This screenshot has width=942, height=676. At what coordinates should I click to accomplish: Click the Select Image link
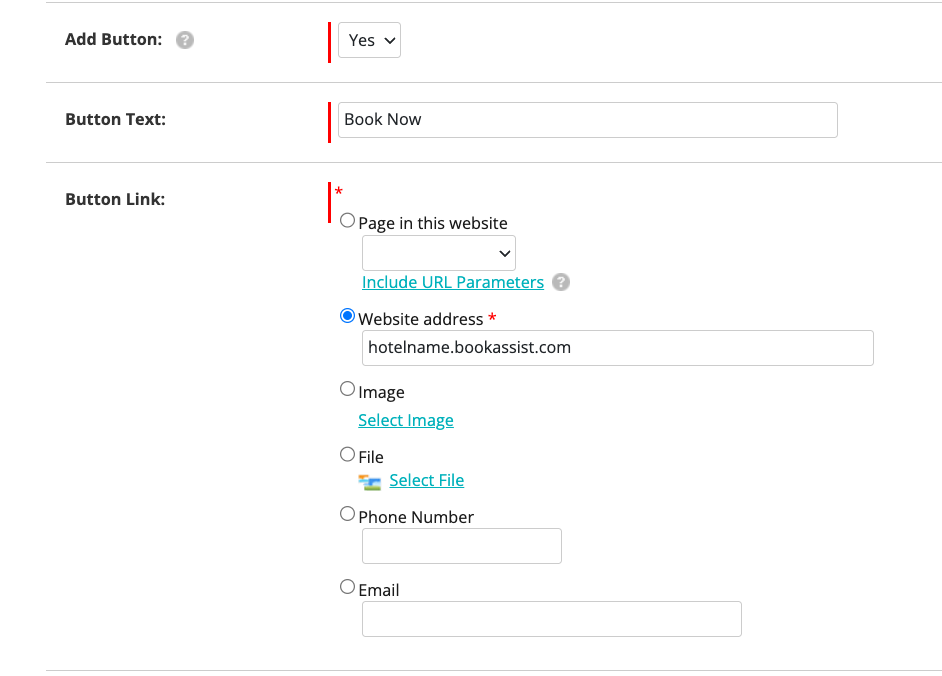click(x=406, y=420)
